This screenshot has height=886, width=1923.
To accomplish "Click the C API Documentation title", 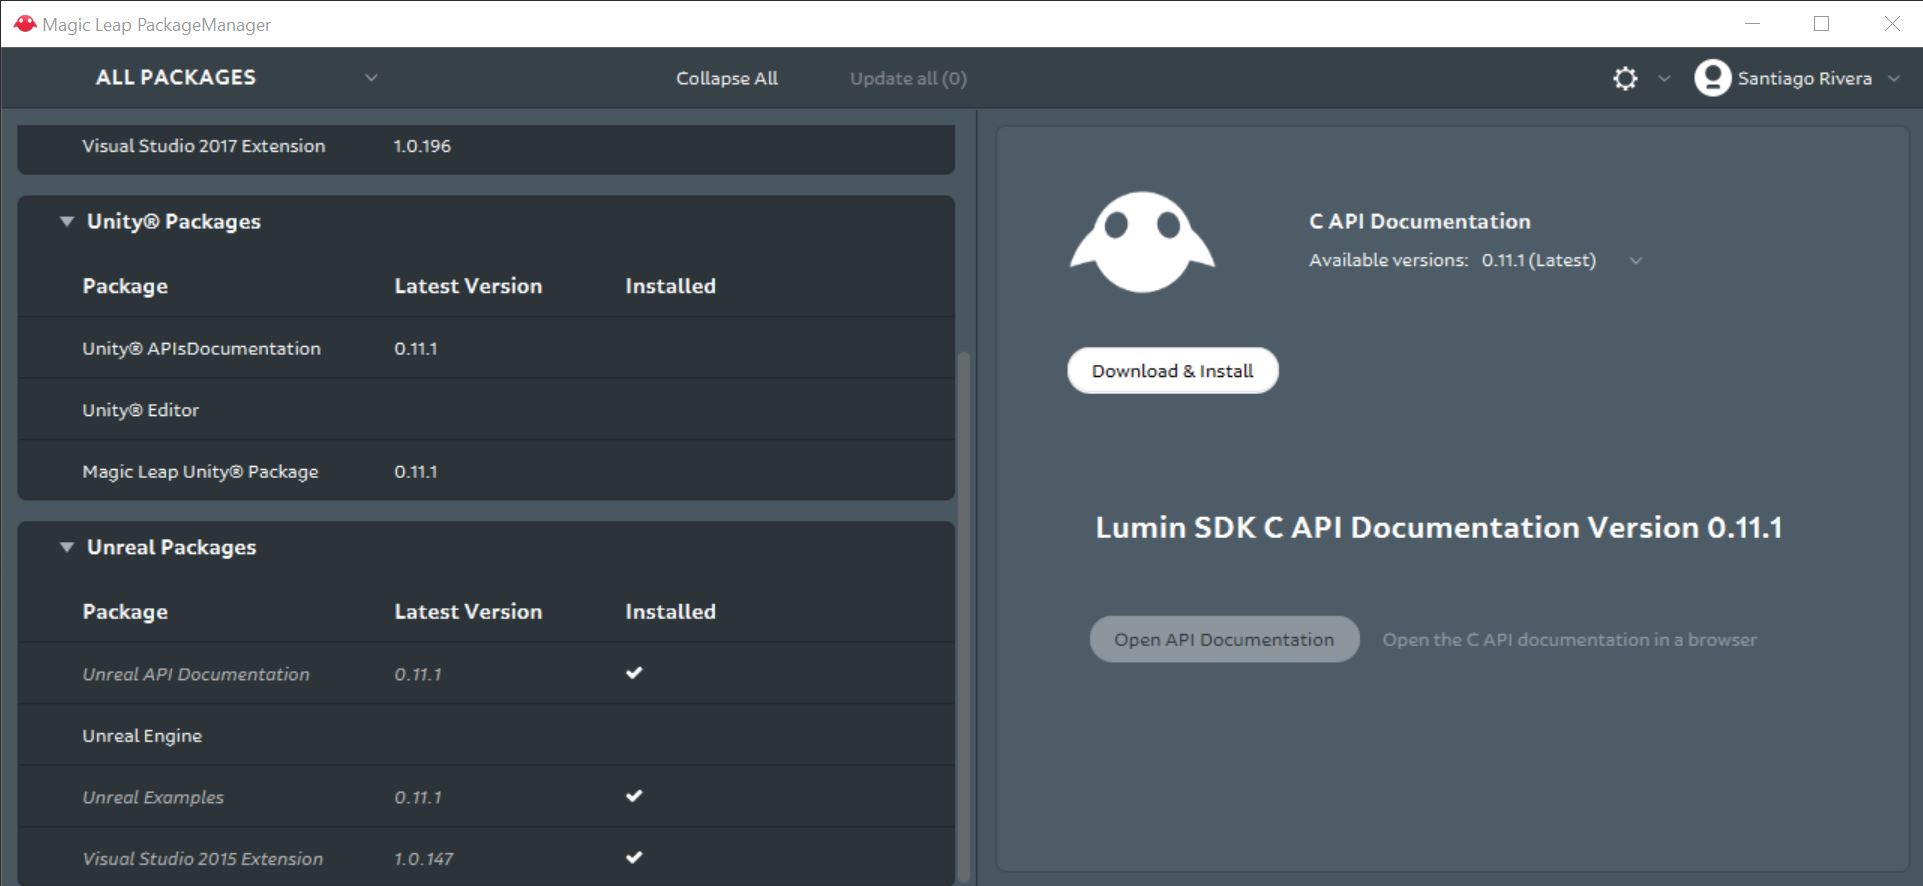I will [x=1420, y=221].
